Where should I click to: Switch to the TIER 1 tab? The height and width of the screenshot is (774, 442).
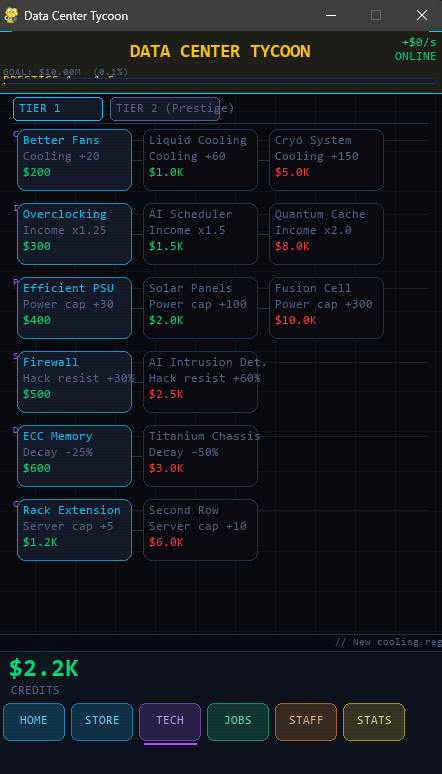[58, 109]
